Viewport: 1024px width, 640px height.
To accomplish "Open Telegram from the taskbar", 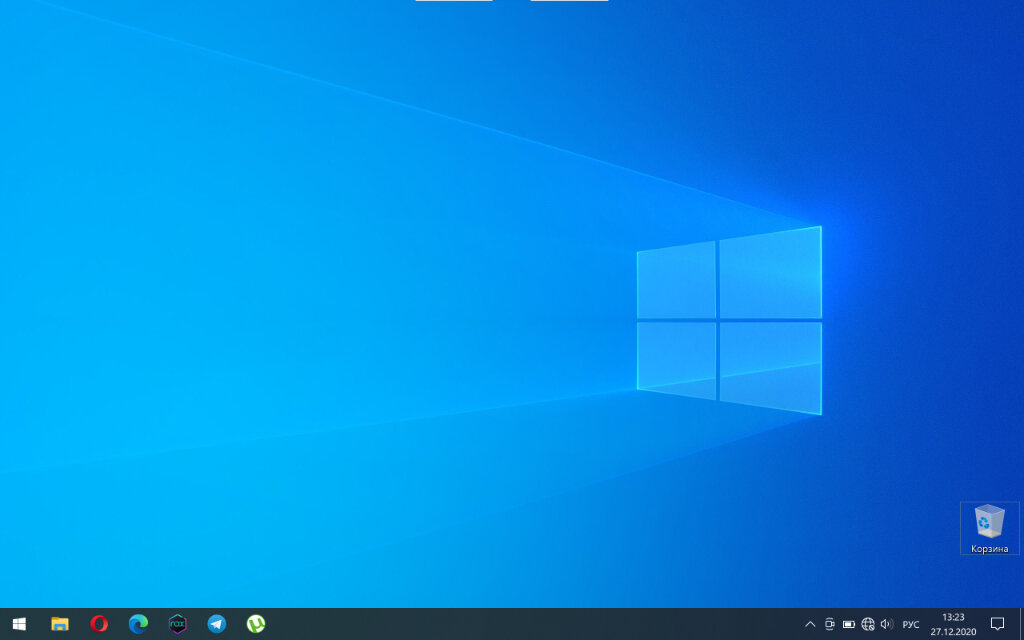I will (x=217, y=624).
